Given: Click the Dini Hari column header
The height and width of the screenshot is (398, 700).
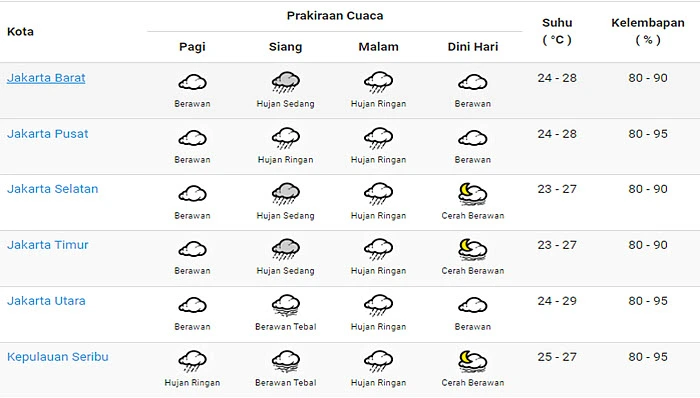Looking at the screenshot, I should pos(473,47).
